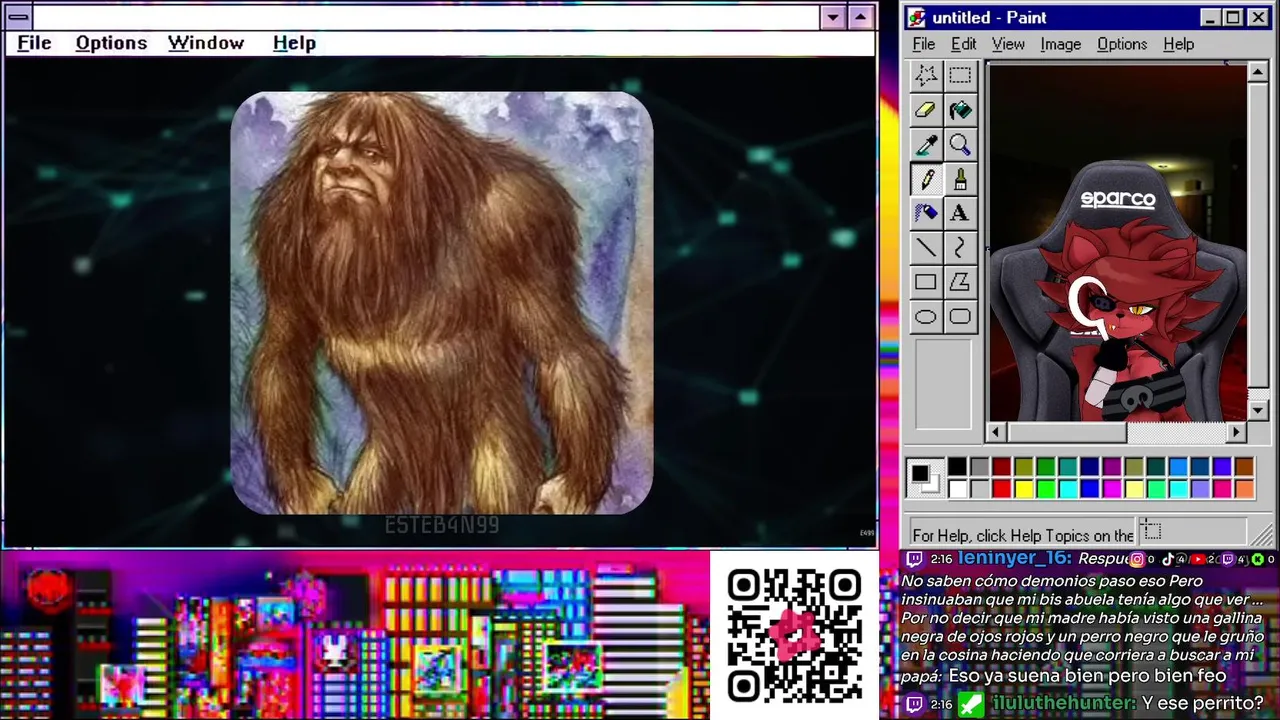Click status bar text "For Help, click Help Topics"
1280x720 pixels.
(x=1023, y=535)
